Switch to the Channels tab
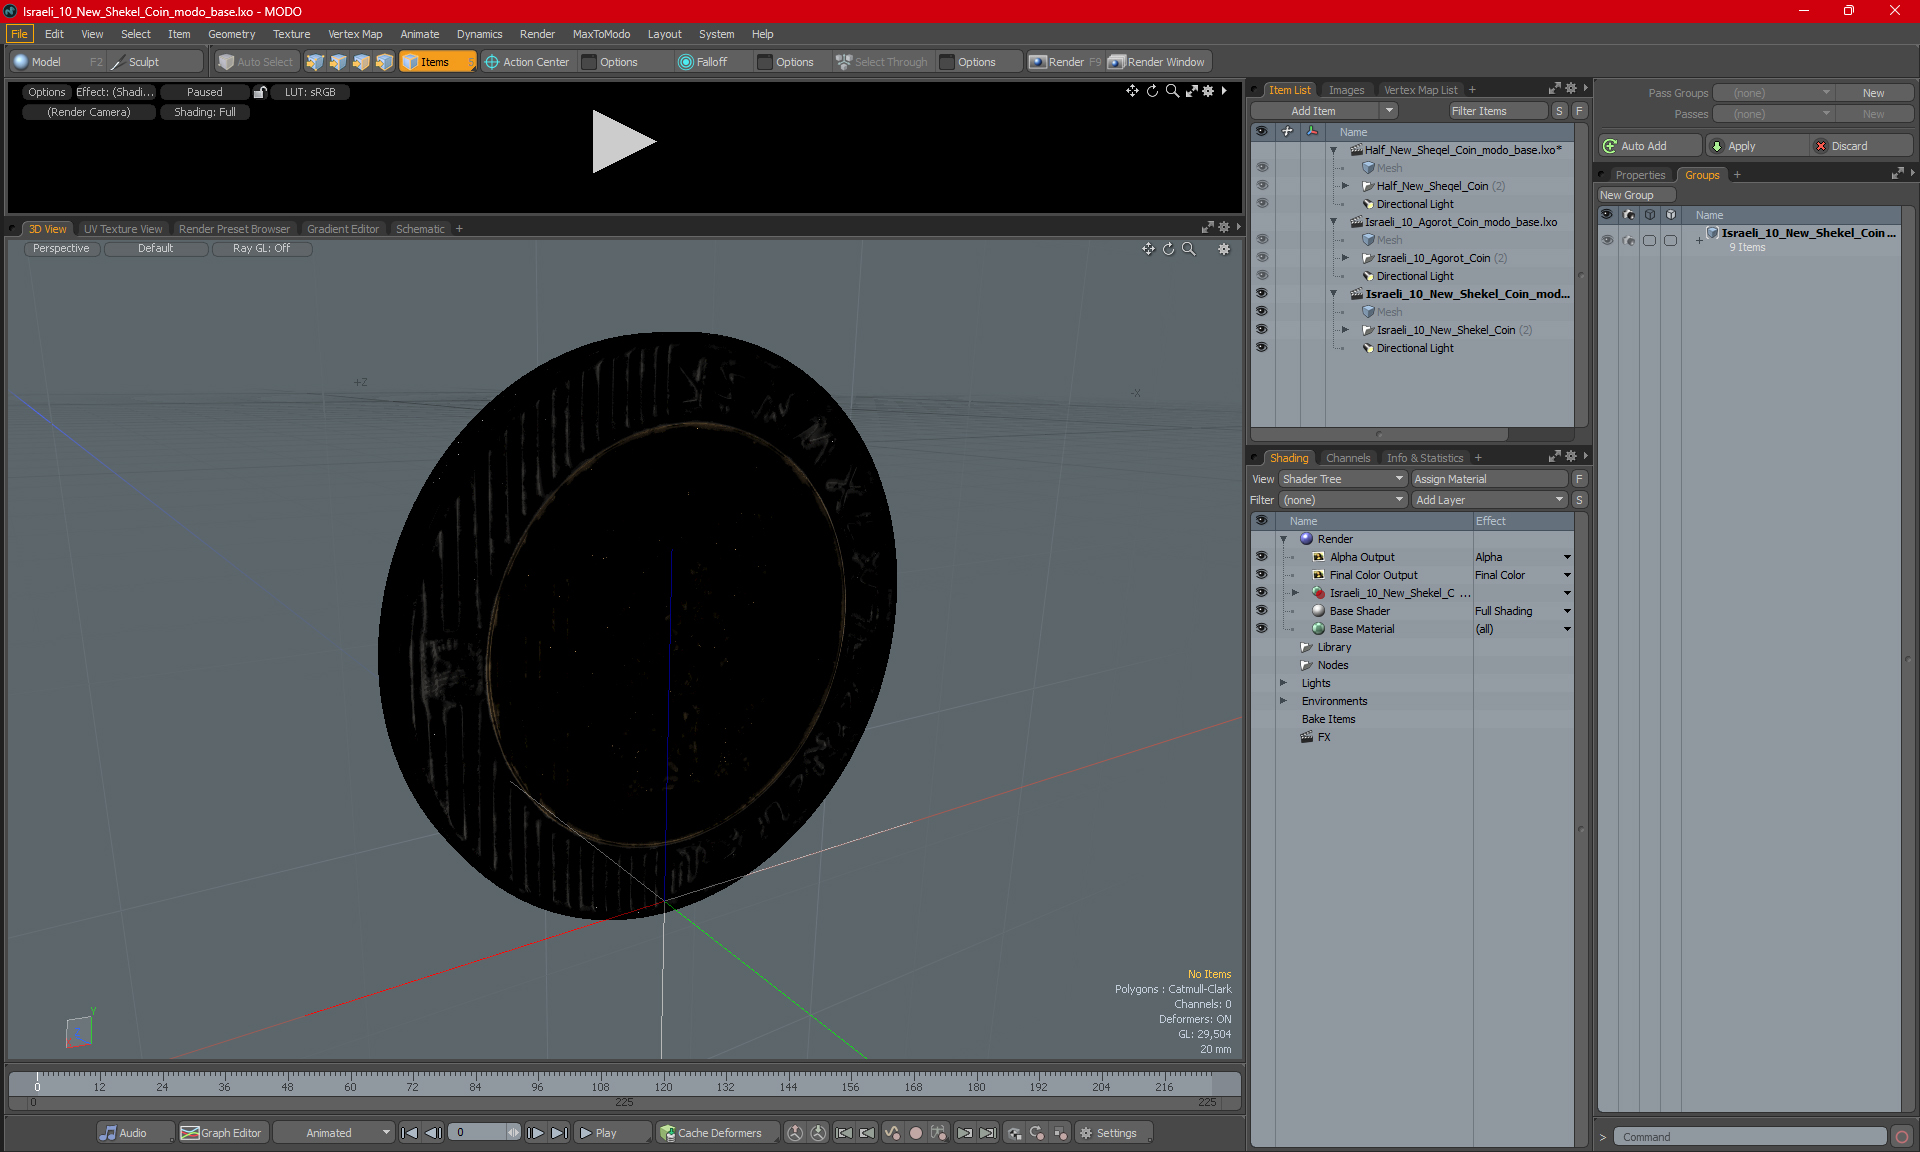The width and height of the screenshot is (1920, 1152). (x=1347, y=458)
